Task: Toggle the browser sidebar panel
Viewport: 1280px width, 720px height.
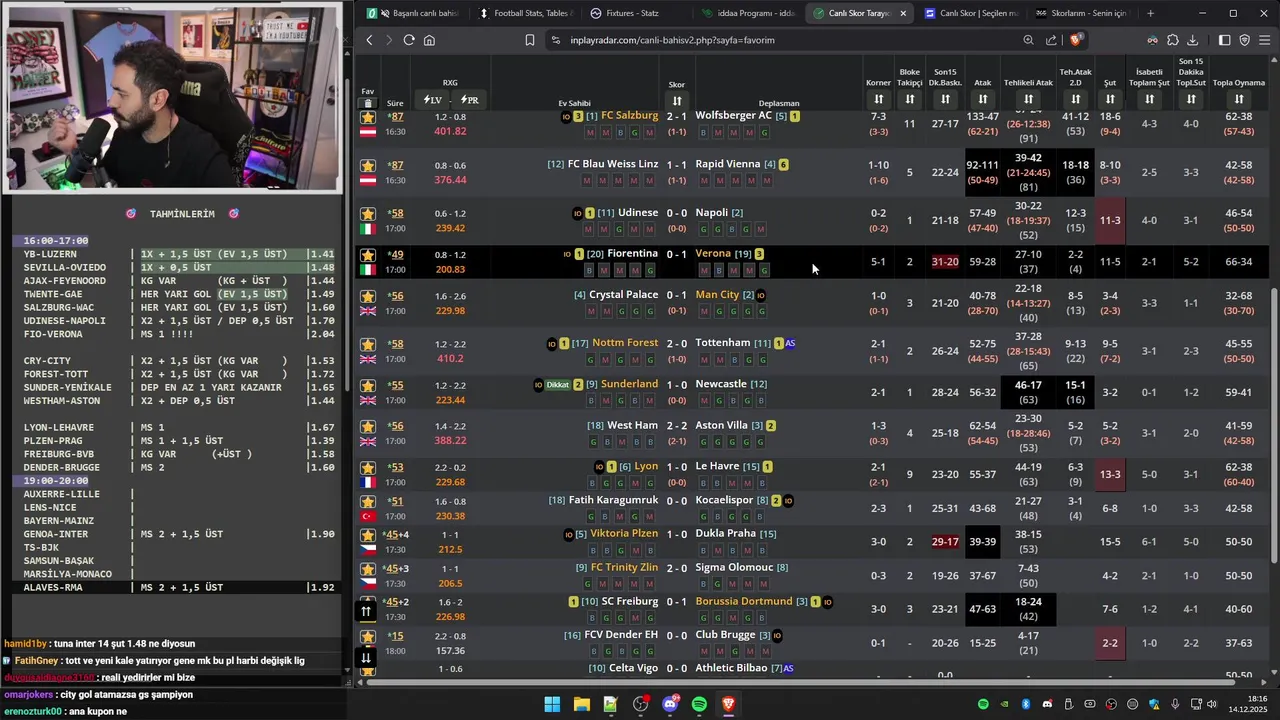Action: coord(1224,40)
